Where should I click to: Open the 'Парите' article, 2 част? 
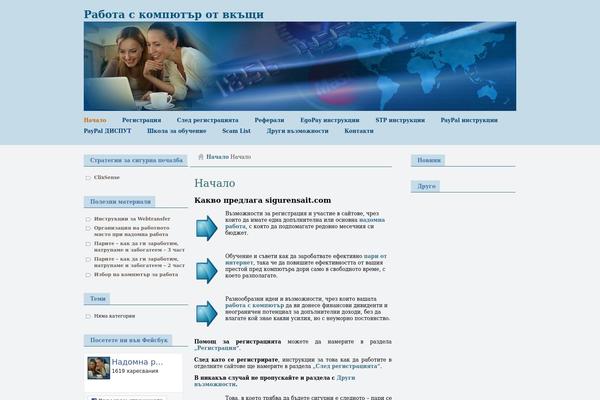(x=139, y=262)
